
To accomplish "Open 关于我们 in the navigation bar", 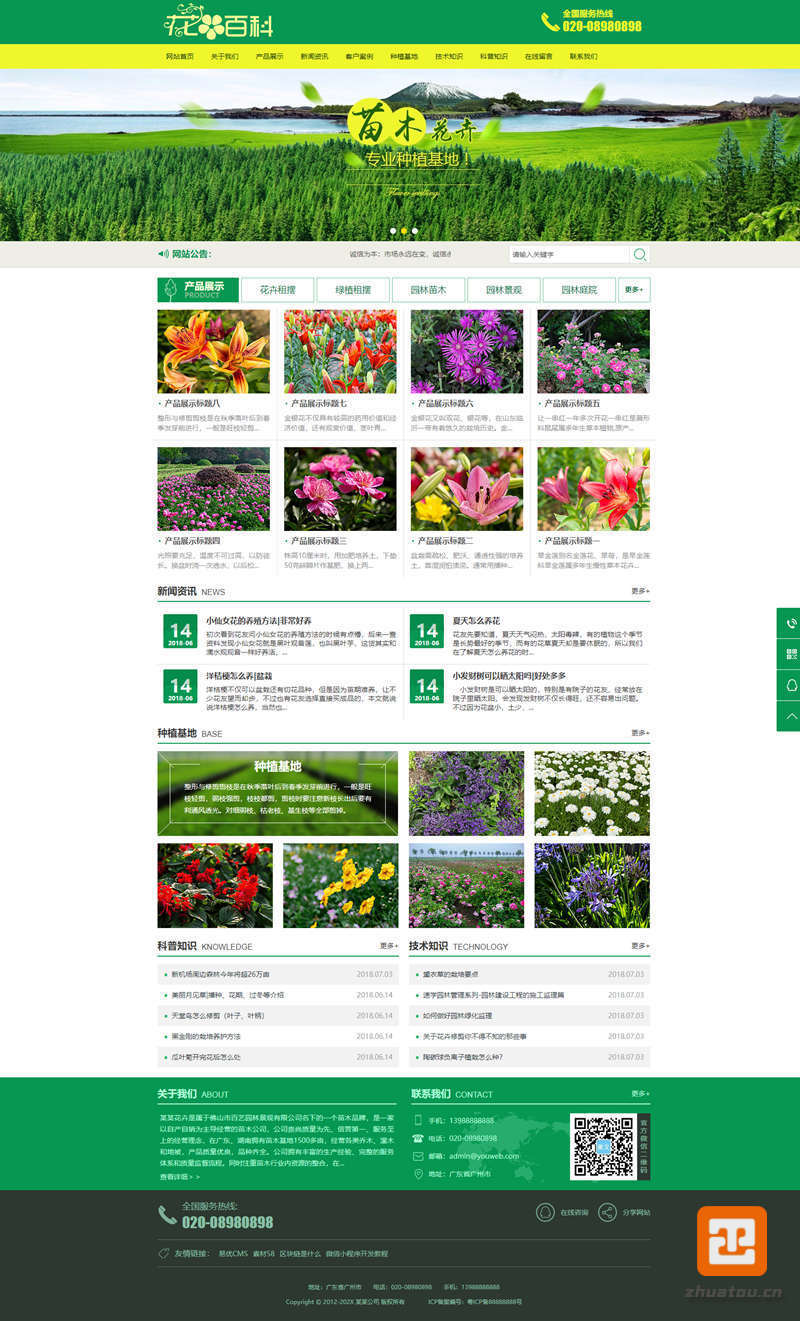I will click(225, 57).
